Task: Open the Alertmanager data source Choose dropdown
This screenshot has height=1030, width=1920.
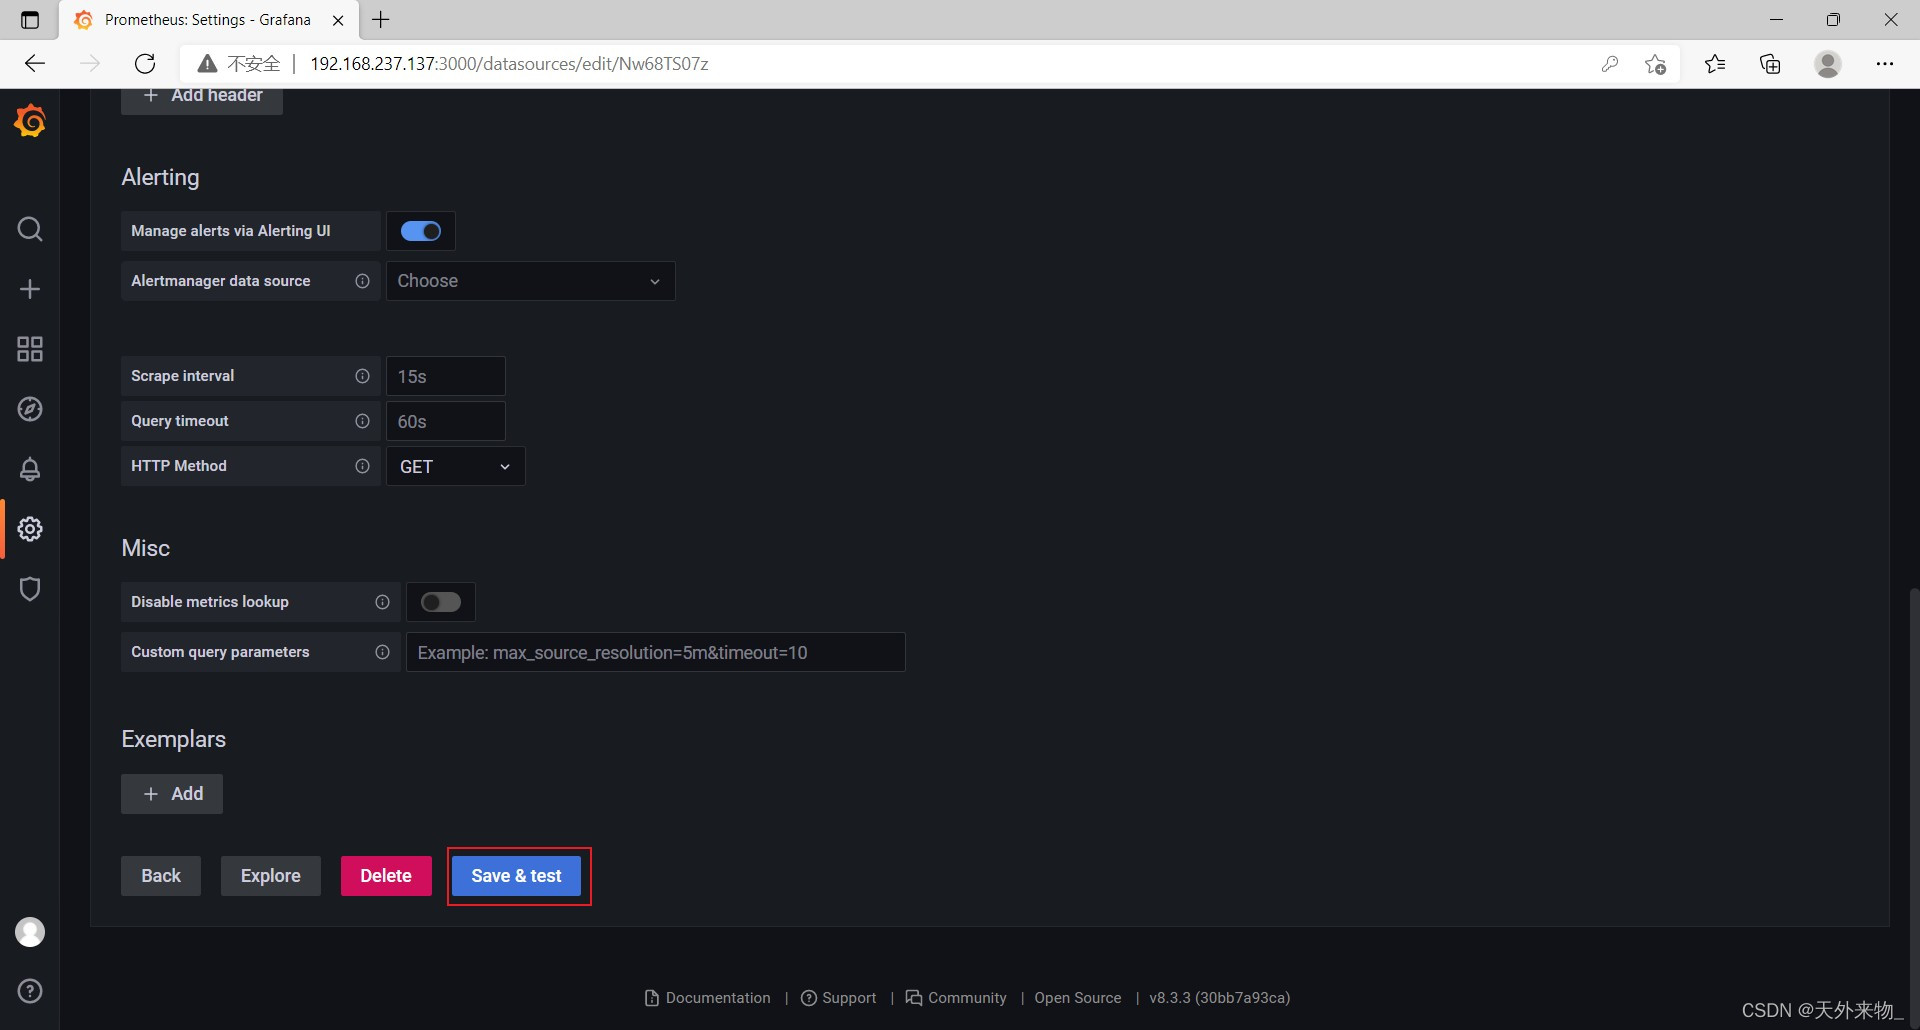Action: click(x=531, y=281)
